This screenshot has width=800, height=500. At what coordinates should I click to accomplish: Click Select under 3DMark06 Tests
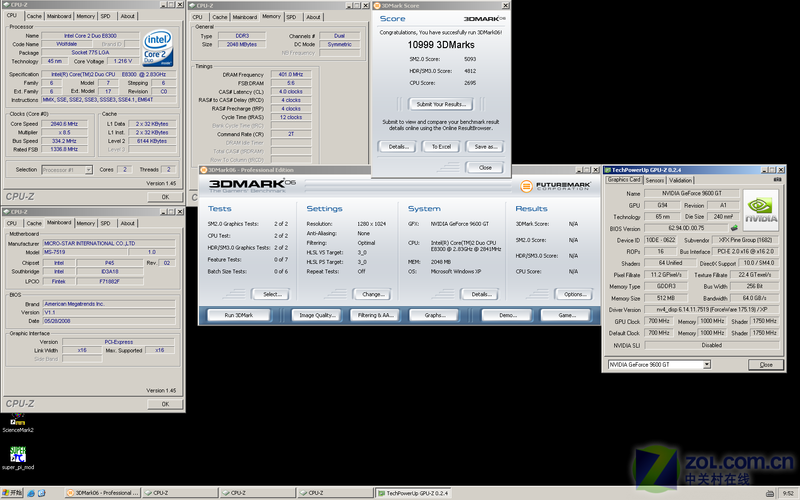click(x=270, y=294)
